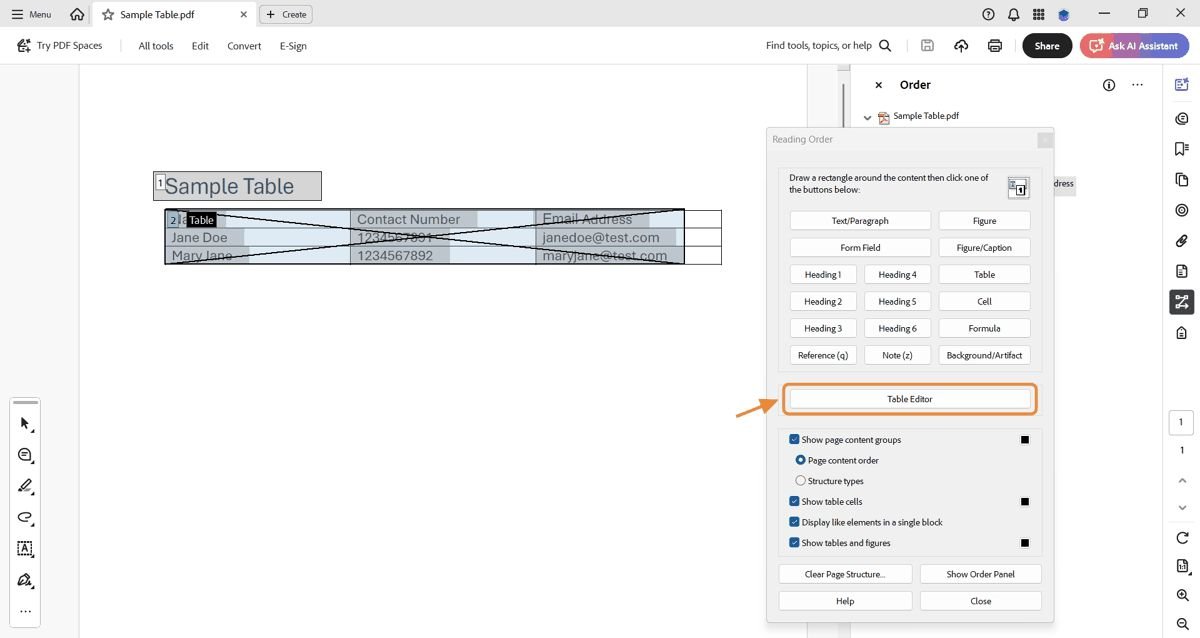Open the Order panel more options menu
The image size is (1200, 638).
[1137, 85]
